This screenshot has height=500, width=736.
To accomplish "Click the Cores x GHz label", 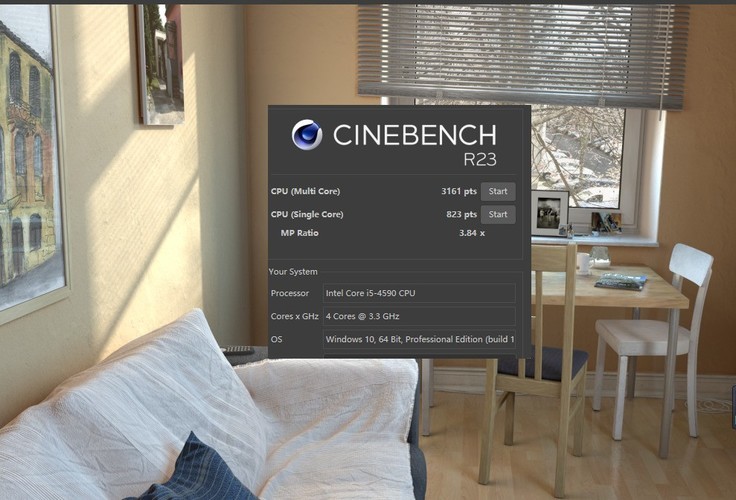I will coord(294,316).
